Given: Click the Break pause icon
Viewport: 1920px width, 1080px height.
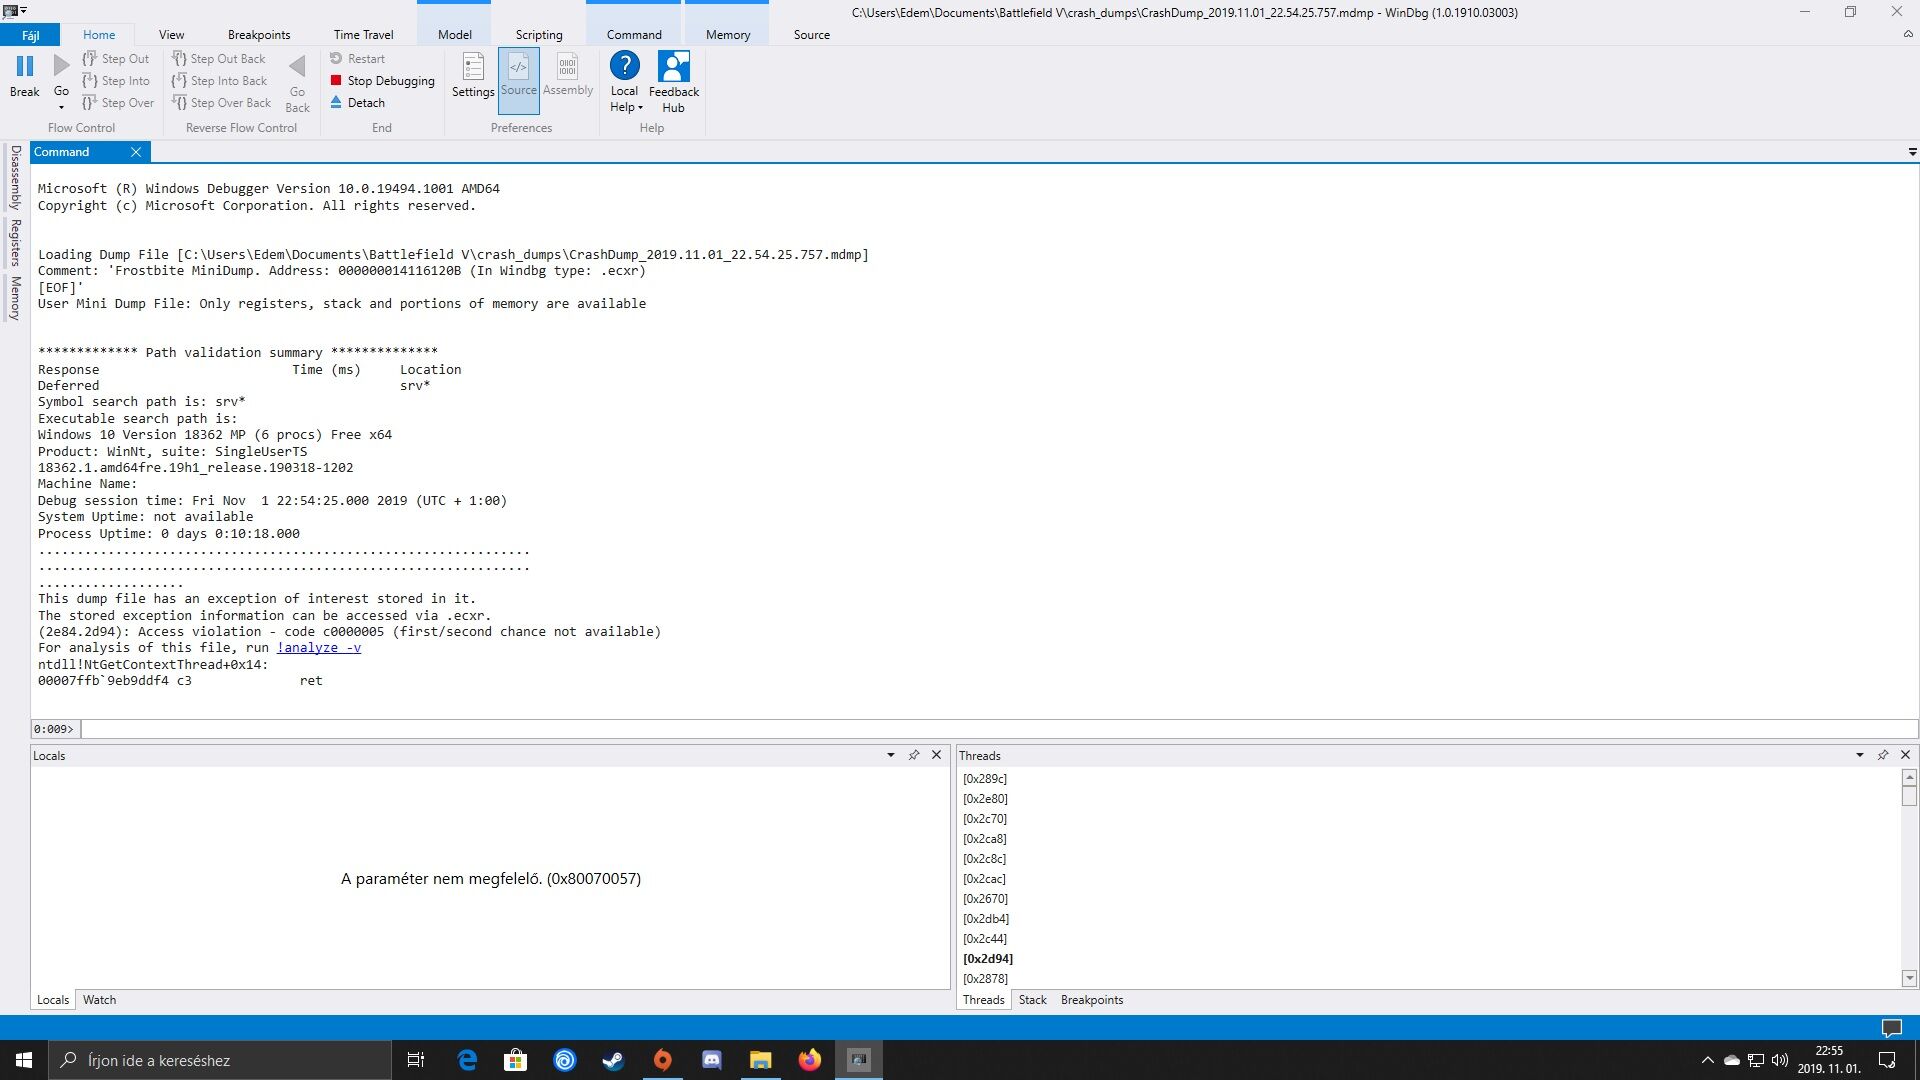Looking at the screenshot, I should (25, 67).
